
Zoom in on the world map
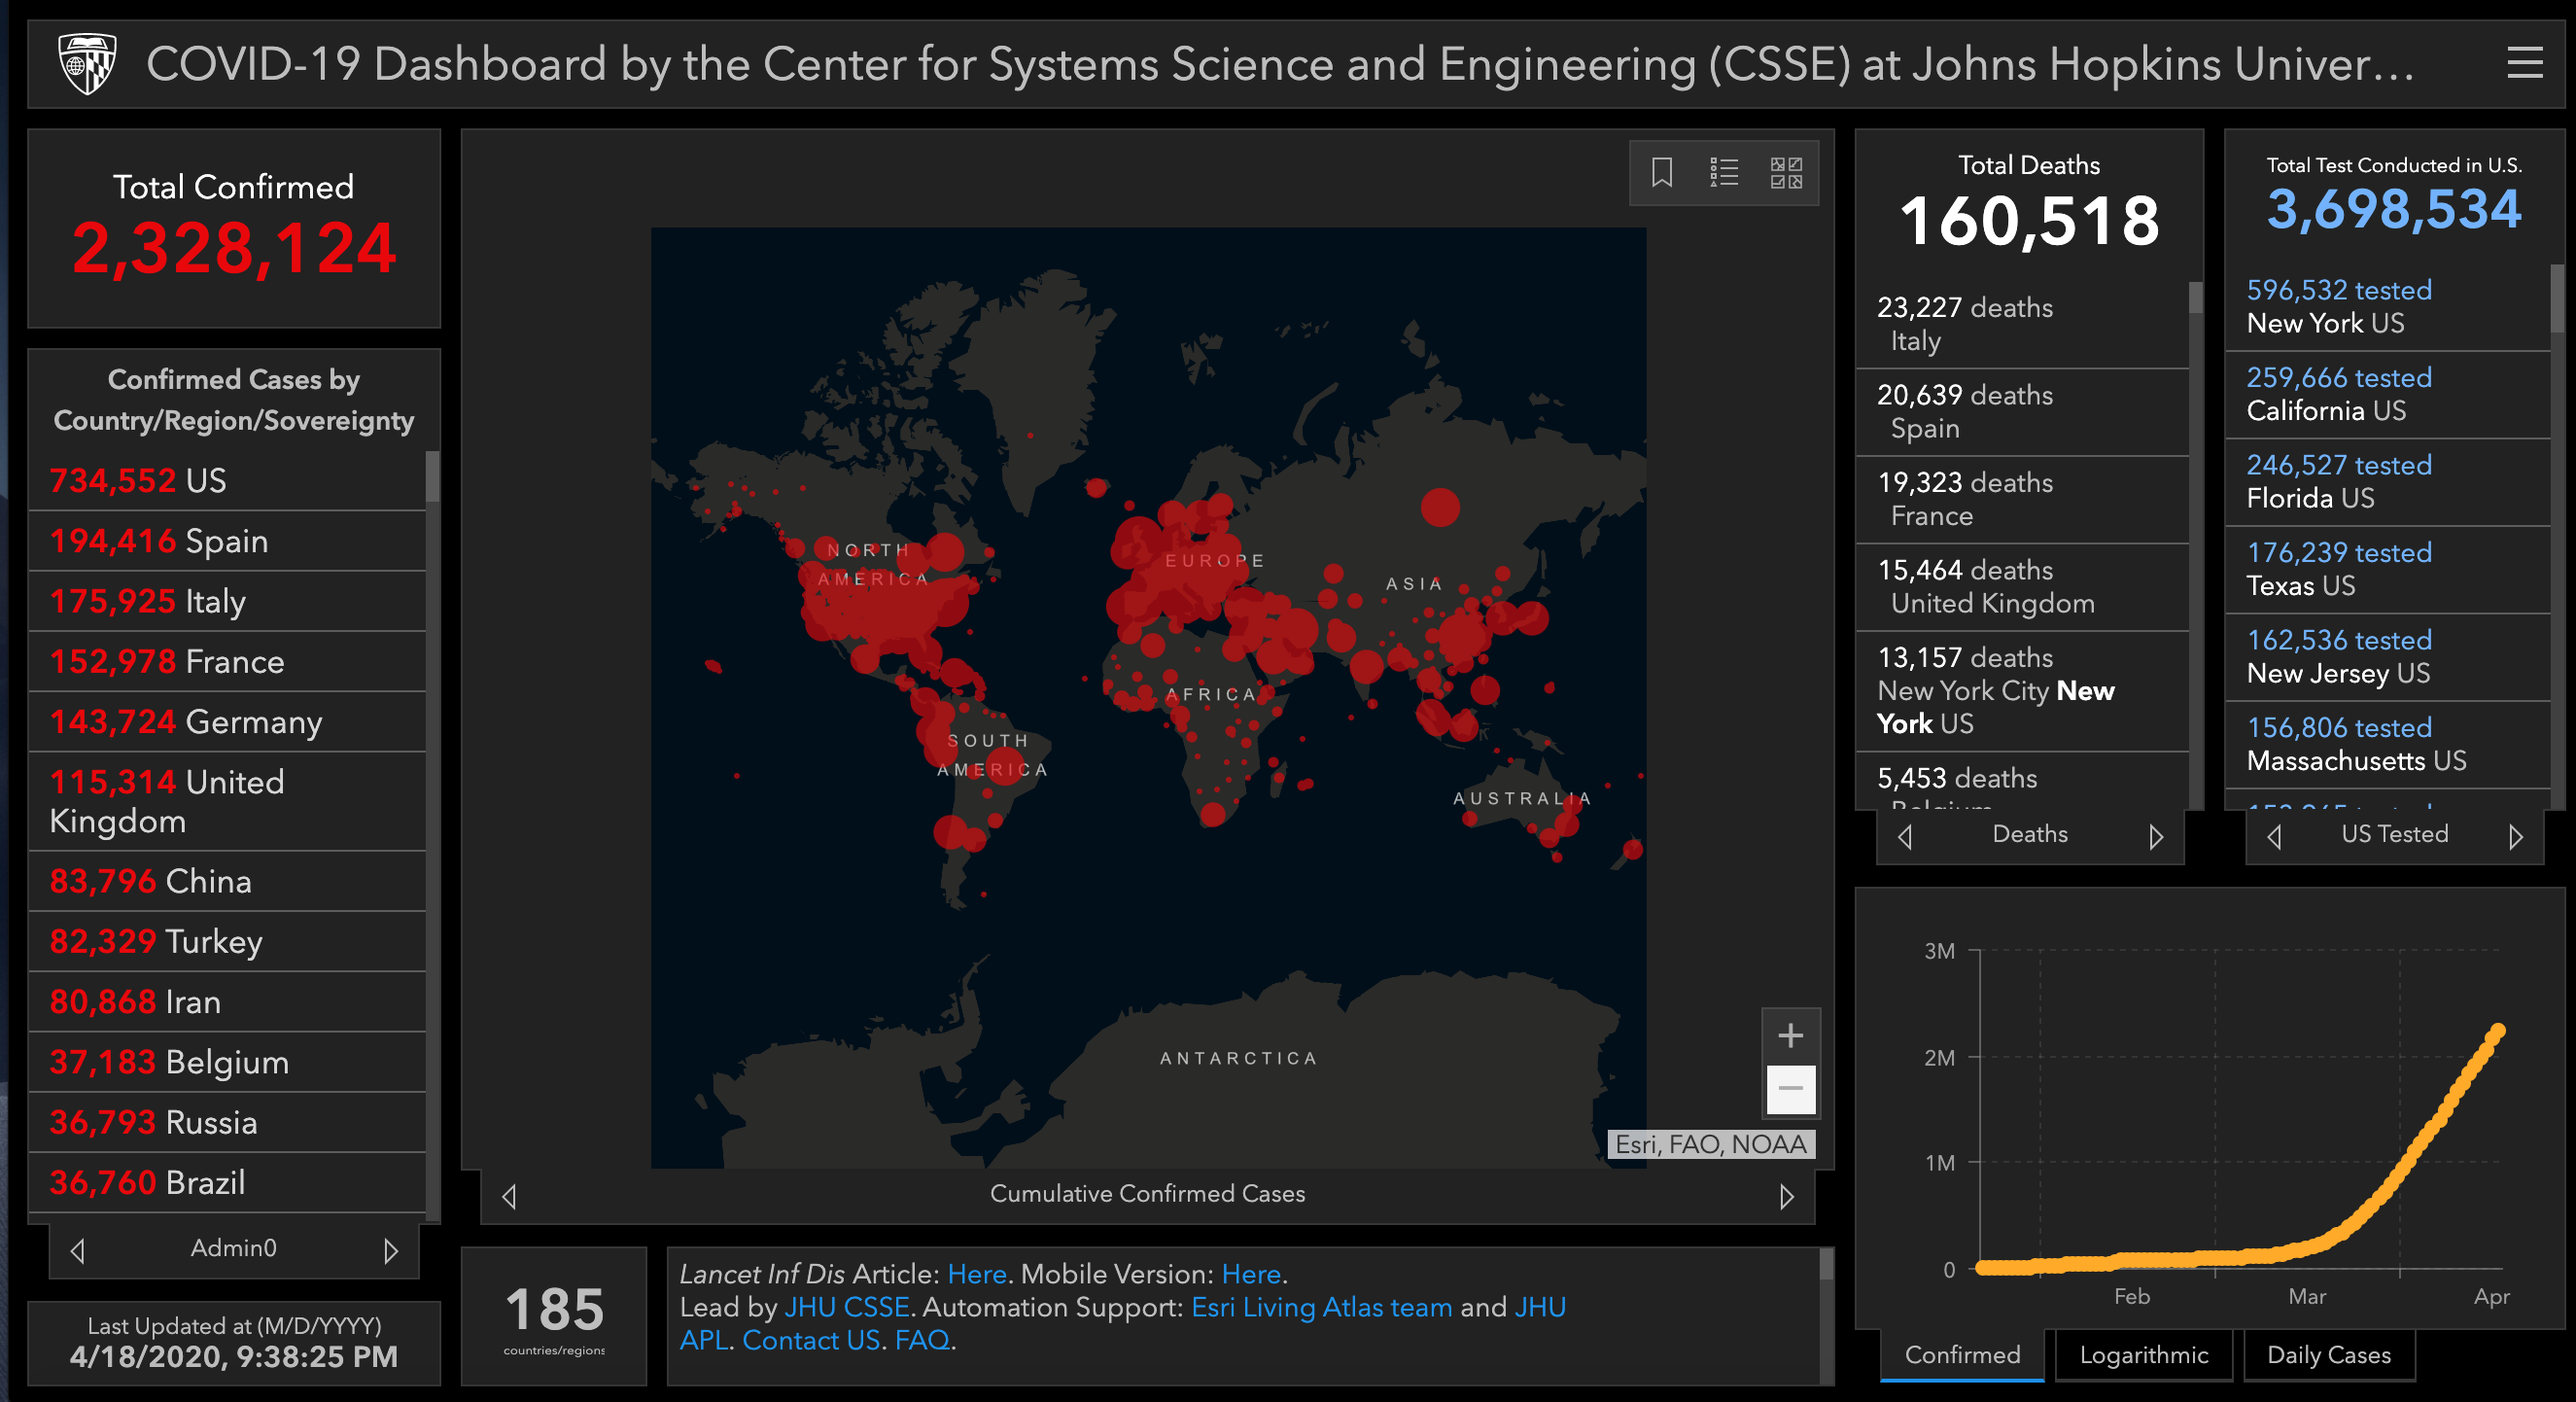1790,1036
